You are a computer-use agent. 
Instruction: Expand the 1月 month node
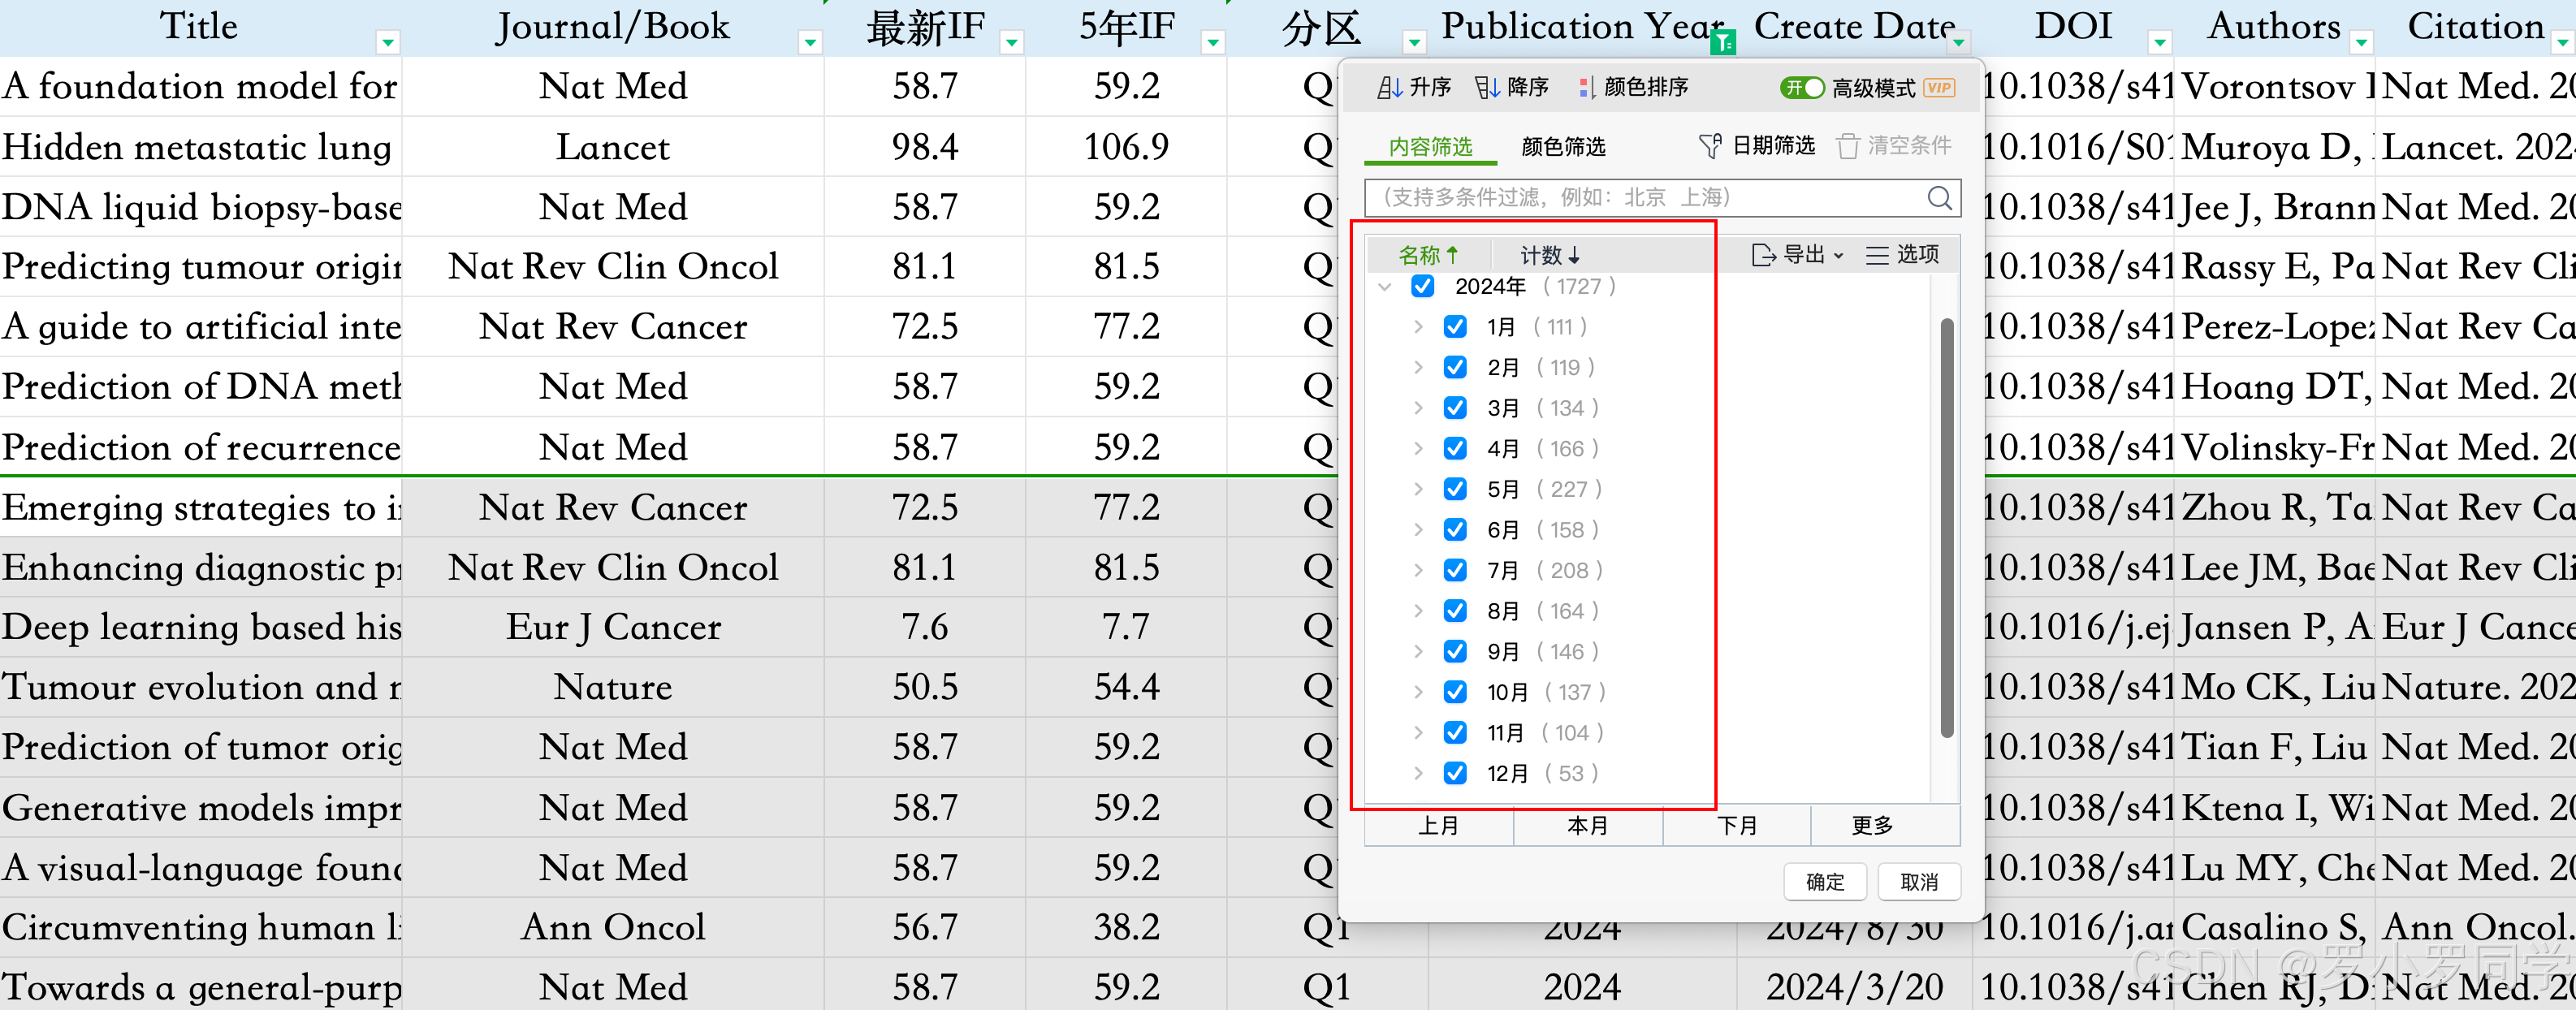pyautogui.click(x=1418, y=327)
